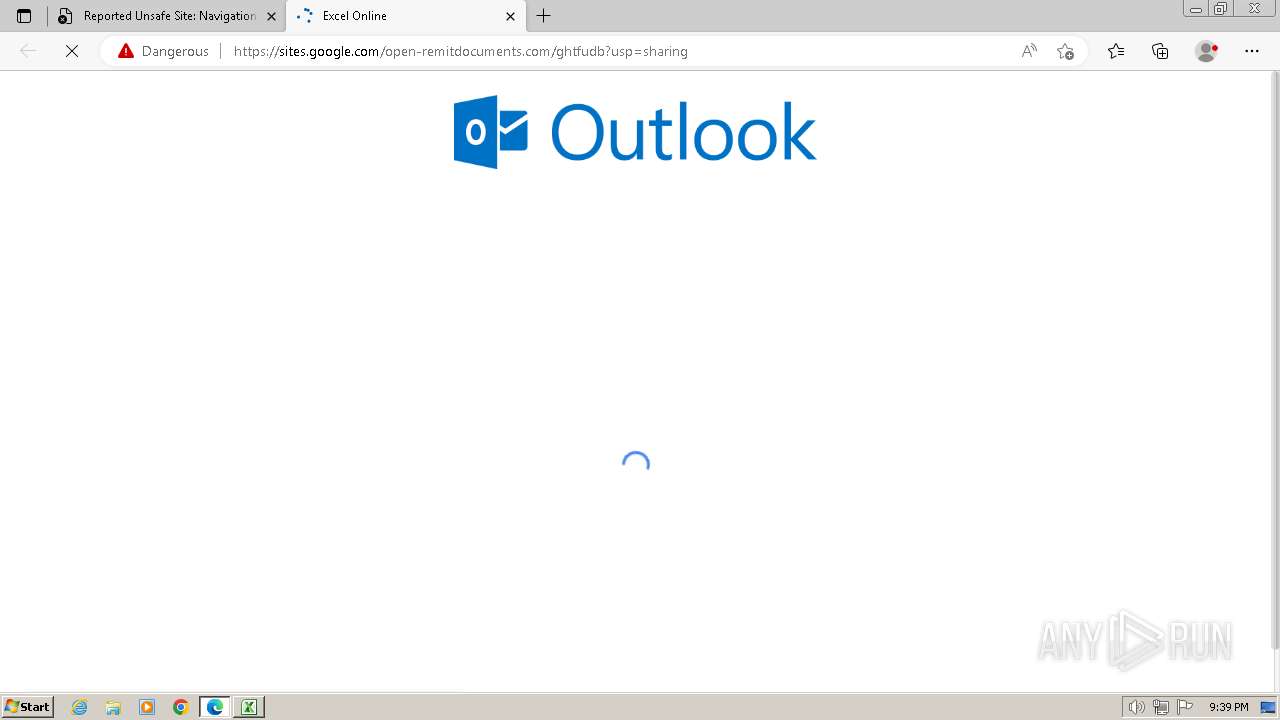Viewport: 1280px width, 720px height.
Task: Switch to Reported Unsafe Site tab
Action: 167,16
